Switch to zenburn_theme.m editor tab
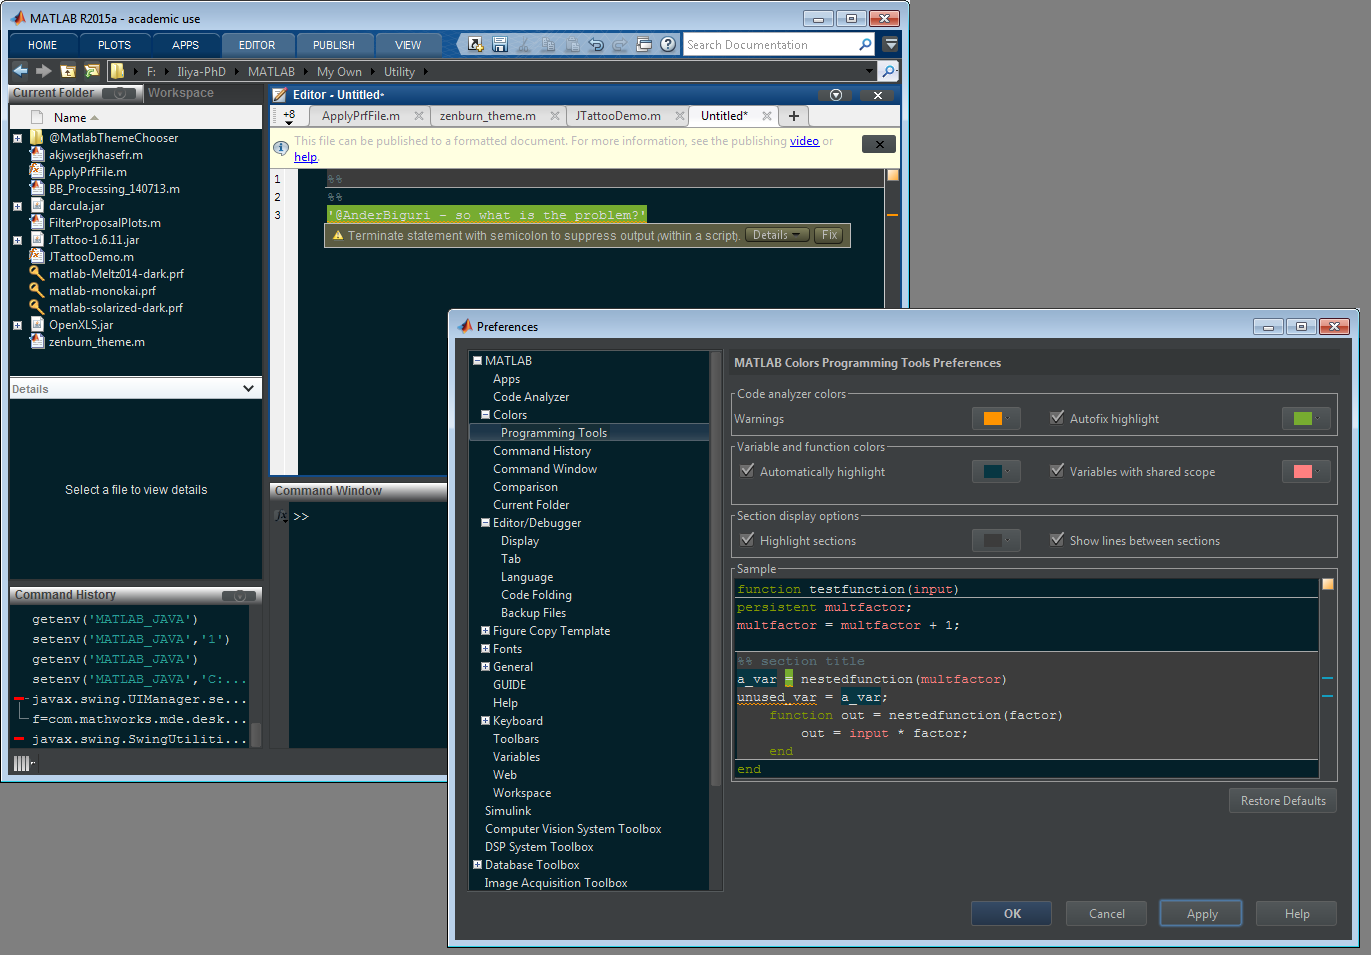Screen dimensions: 1371x955 (487, 116)
